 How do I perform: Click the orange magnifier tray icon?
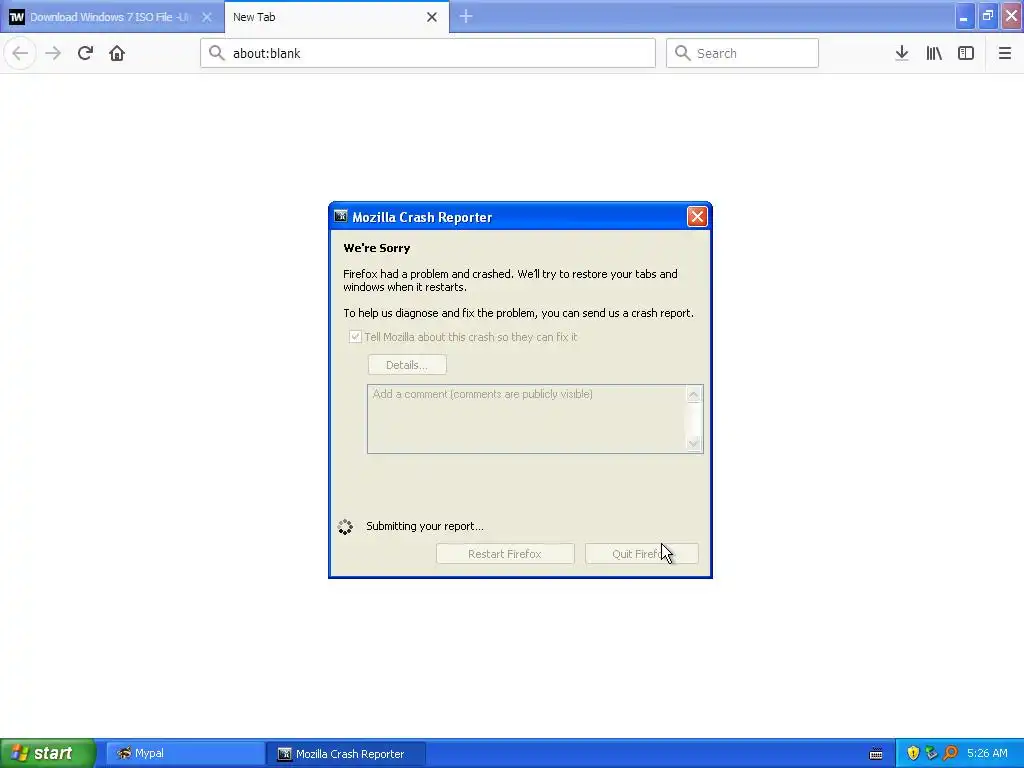click(x=950, y=754)
